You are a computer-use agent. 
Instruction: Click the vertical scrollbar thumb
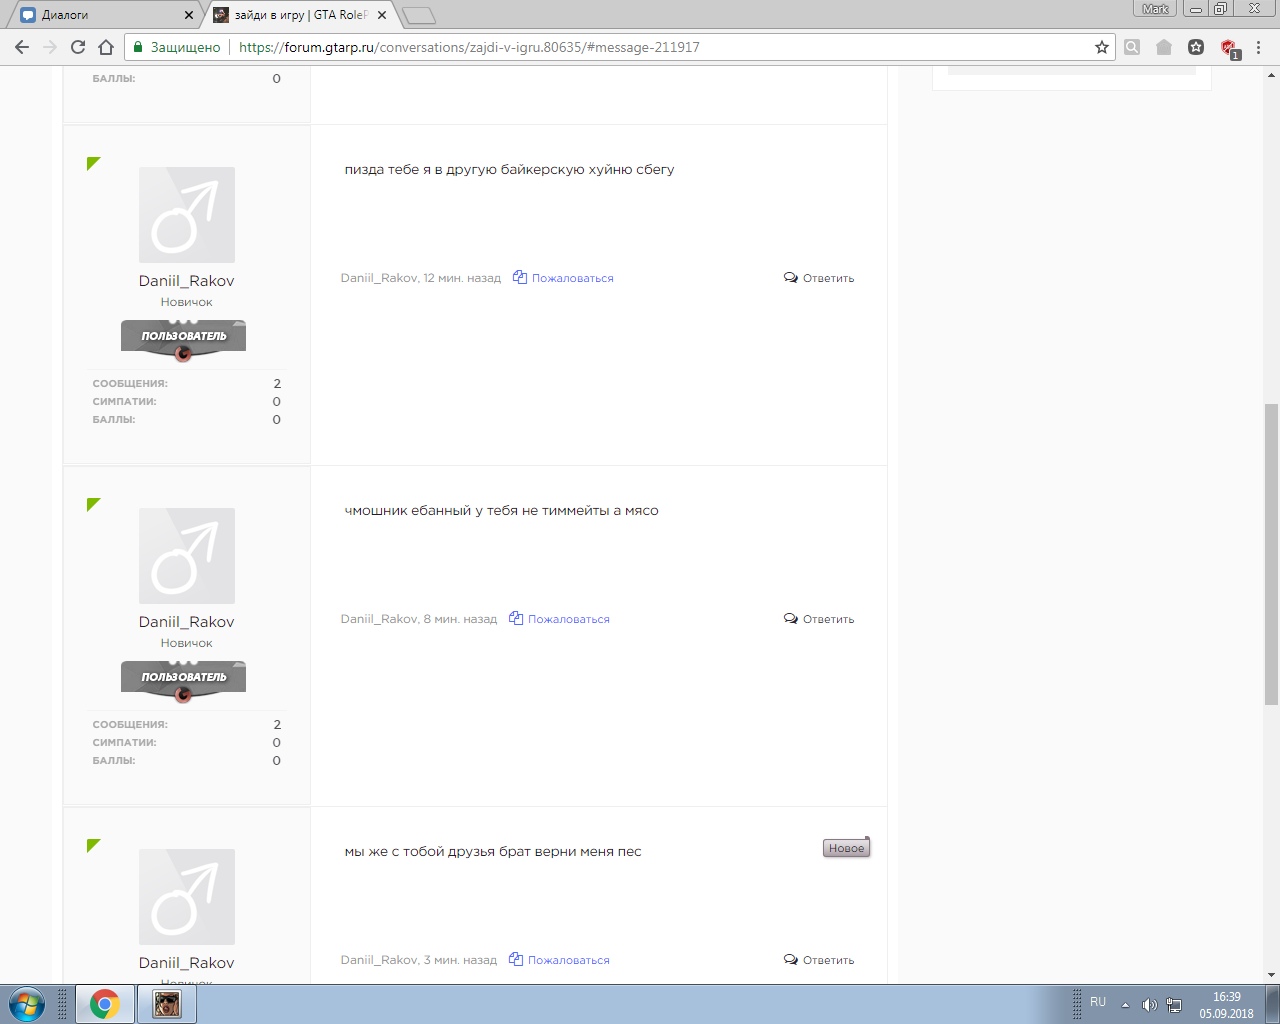(1271, 553)
